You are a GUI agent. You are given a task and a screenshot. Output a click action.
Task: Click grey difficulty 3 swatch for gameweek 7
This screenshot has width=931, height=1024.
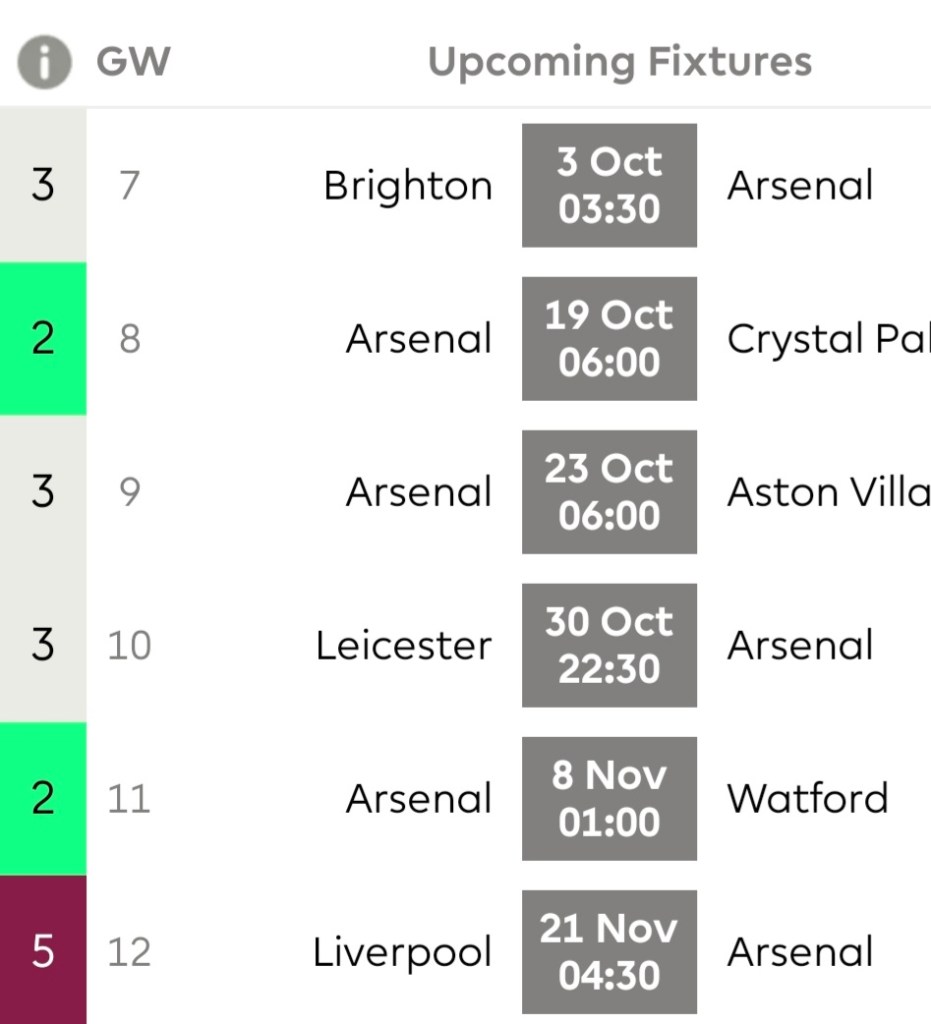(43, 186)
